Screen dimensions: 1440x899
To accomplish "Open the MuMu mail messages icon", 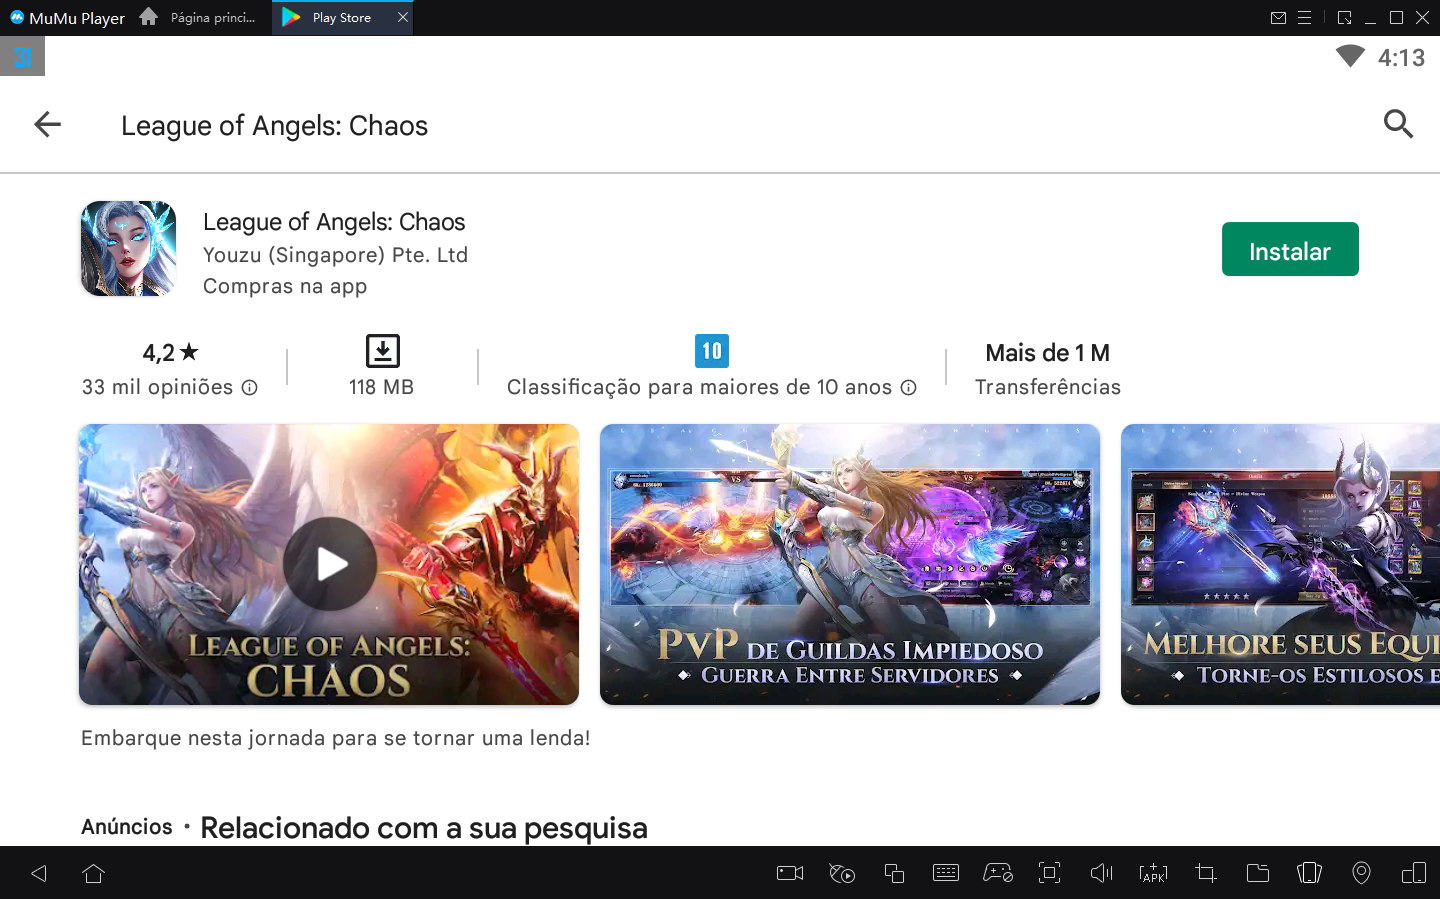I will [x=1278, y=18].
